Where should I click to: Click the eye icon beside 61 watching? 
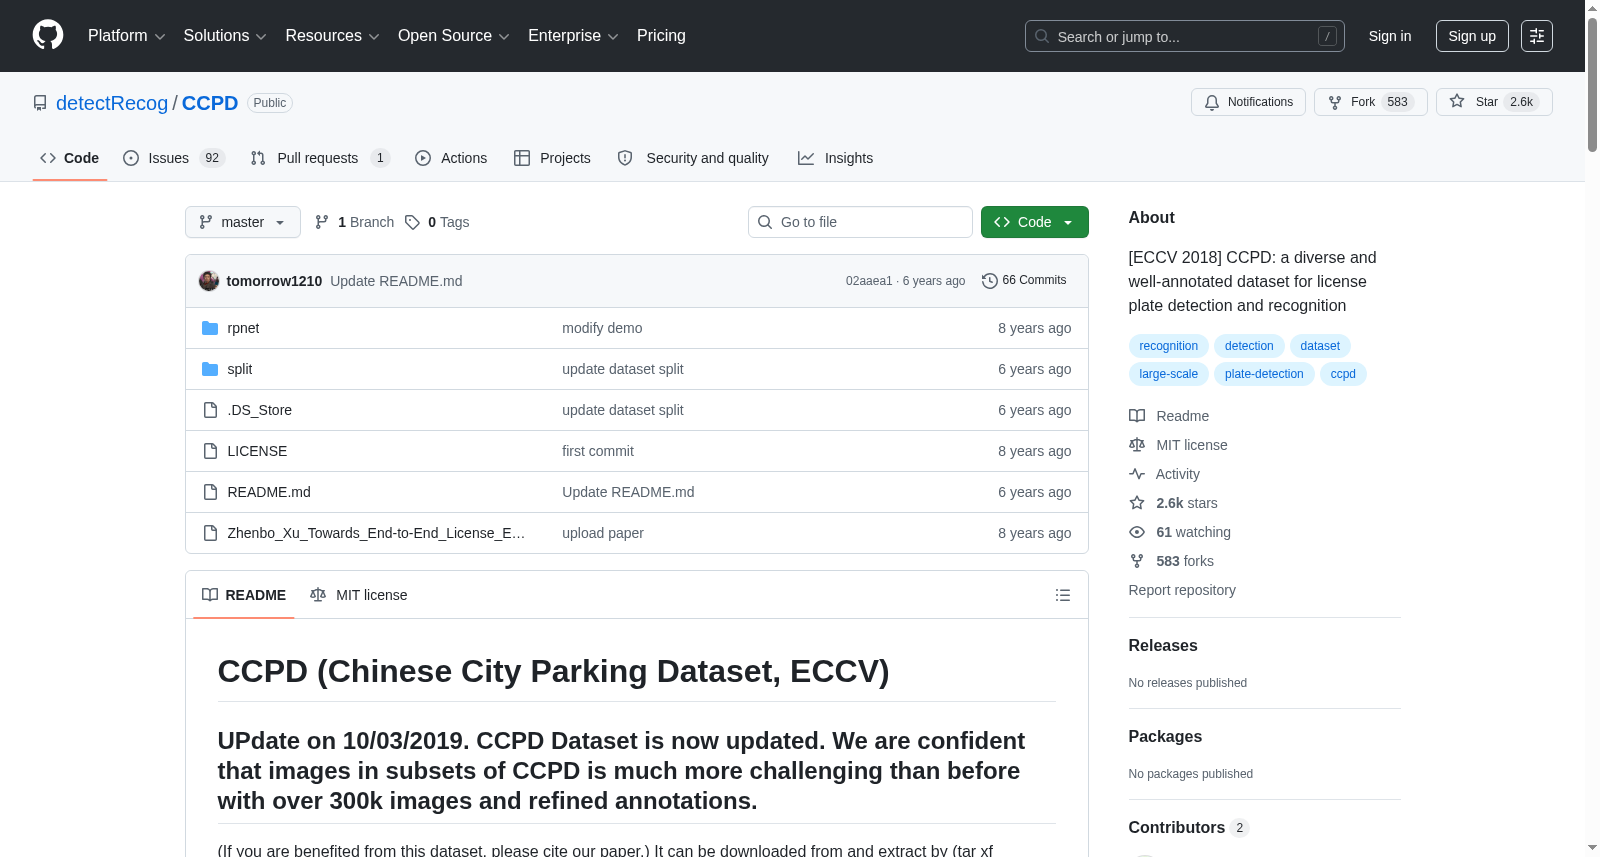point(1137,532)
